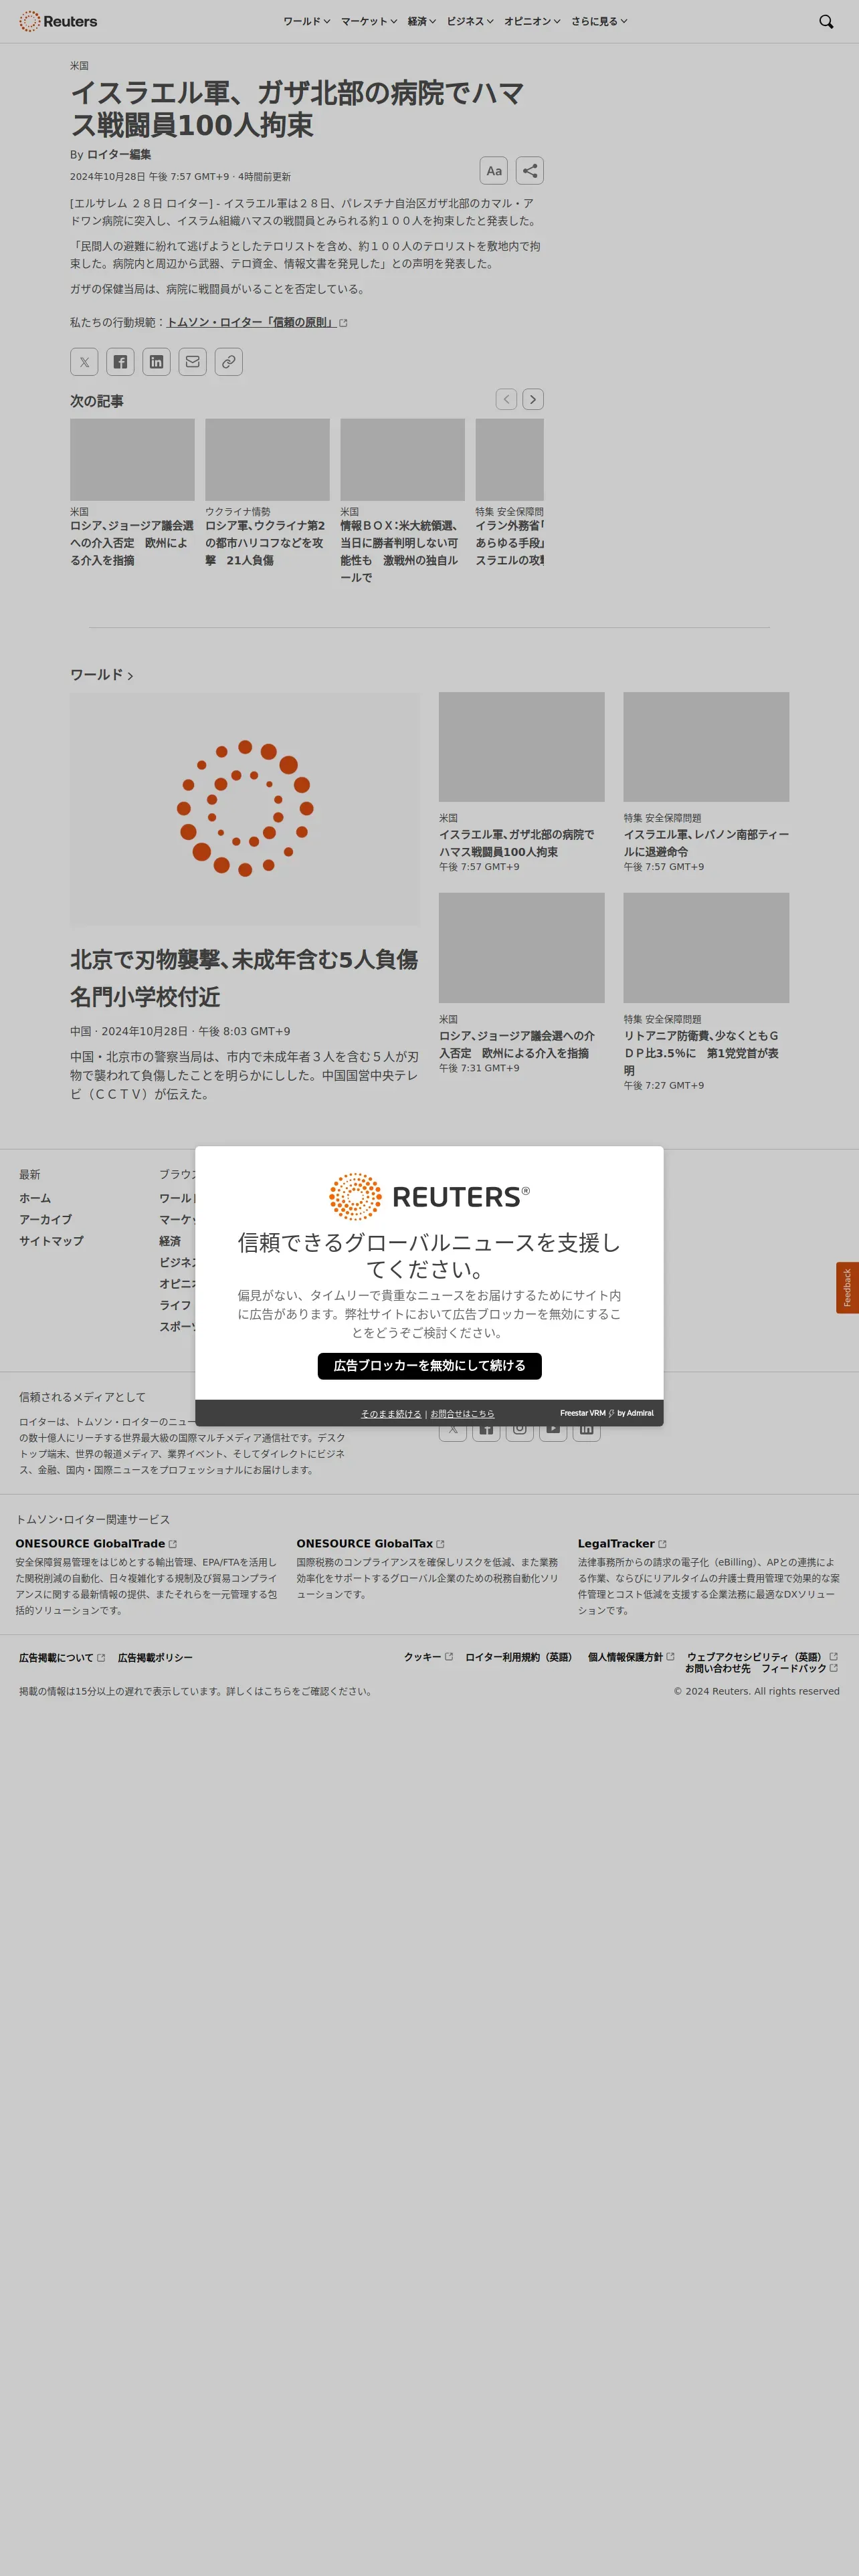Click 広告ブロッカーを無効にして続ける button
This screenshot has height=2576, width=859.
430,1366
